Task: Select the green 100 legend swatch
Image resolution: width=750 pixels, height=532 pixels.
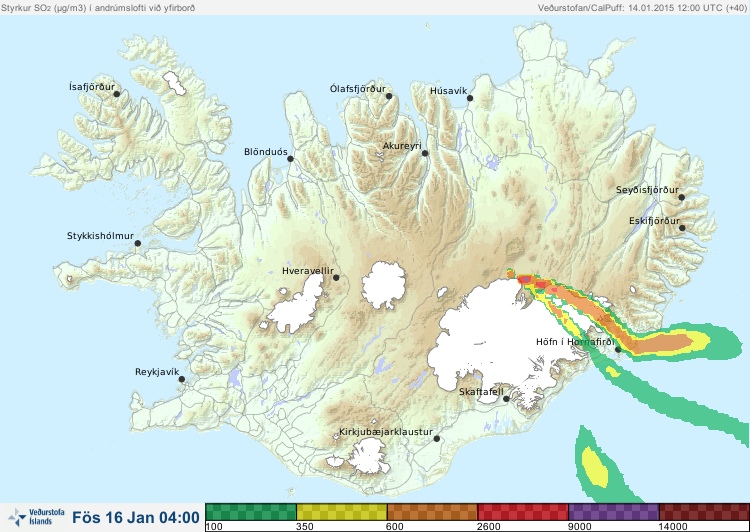Action: [x=251, y=512]
